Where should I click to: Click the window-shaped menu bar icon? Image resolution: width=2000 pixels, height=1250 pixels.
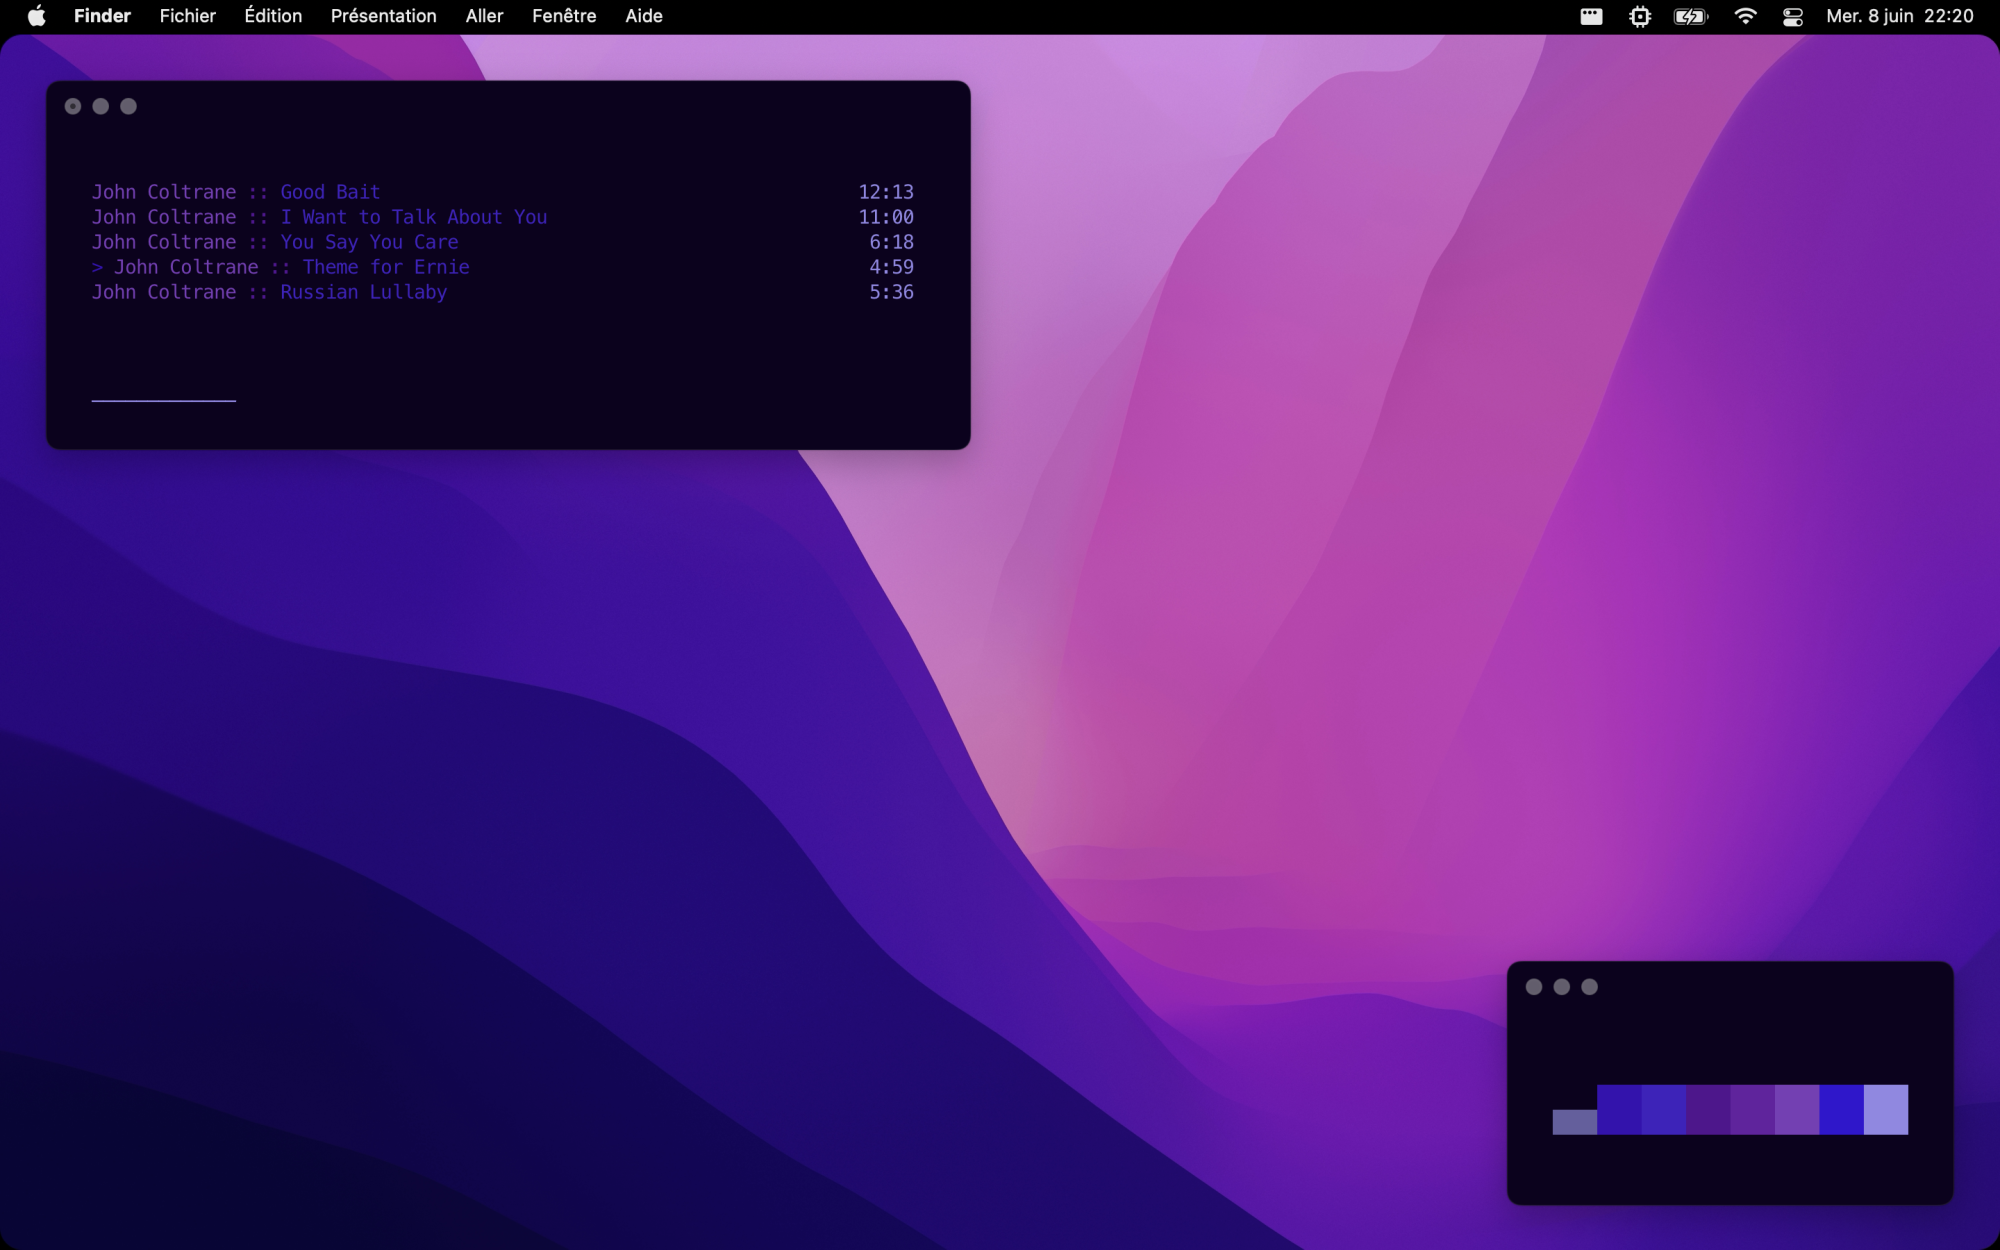point(1591,16)
